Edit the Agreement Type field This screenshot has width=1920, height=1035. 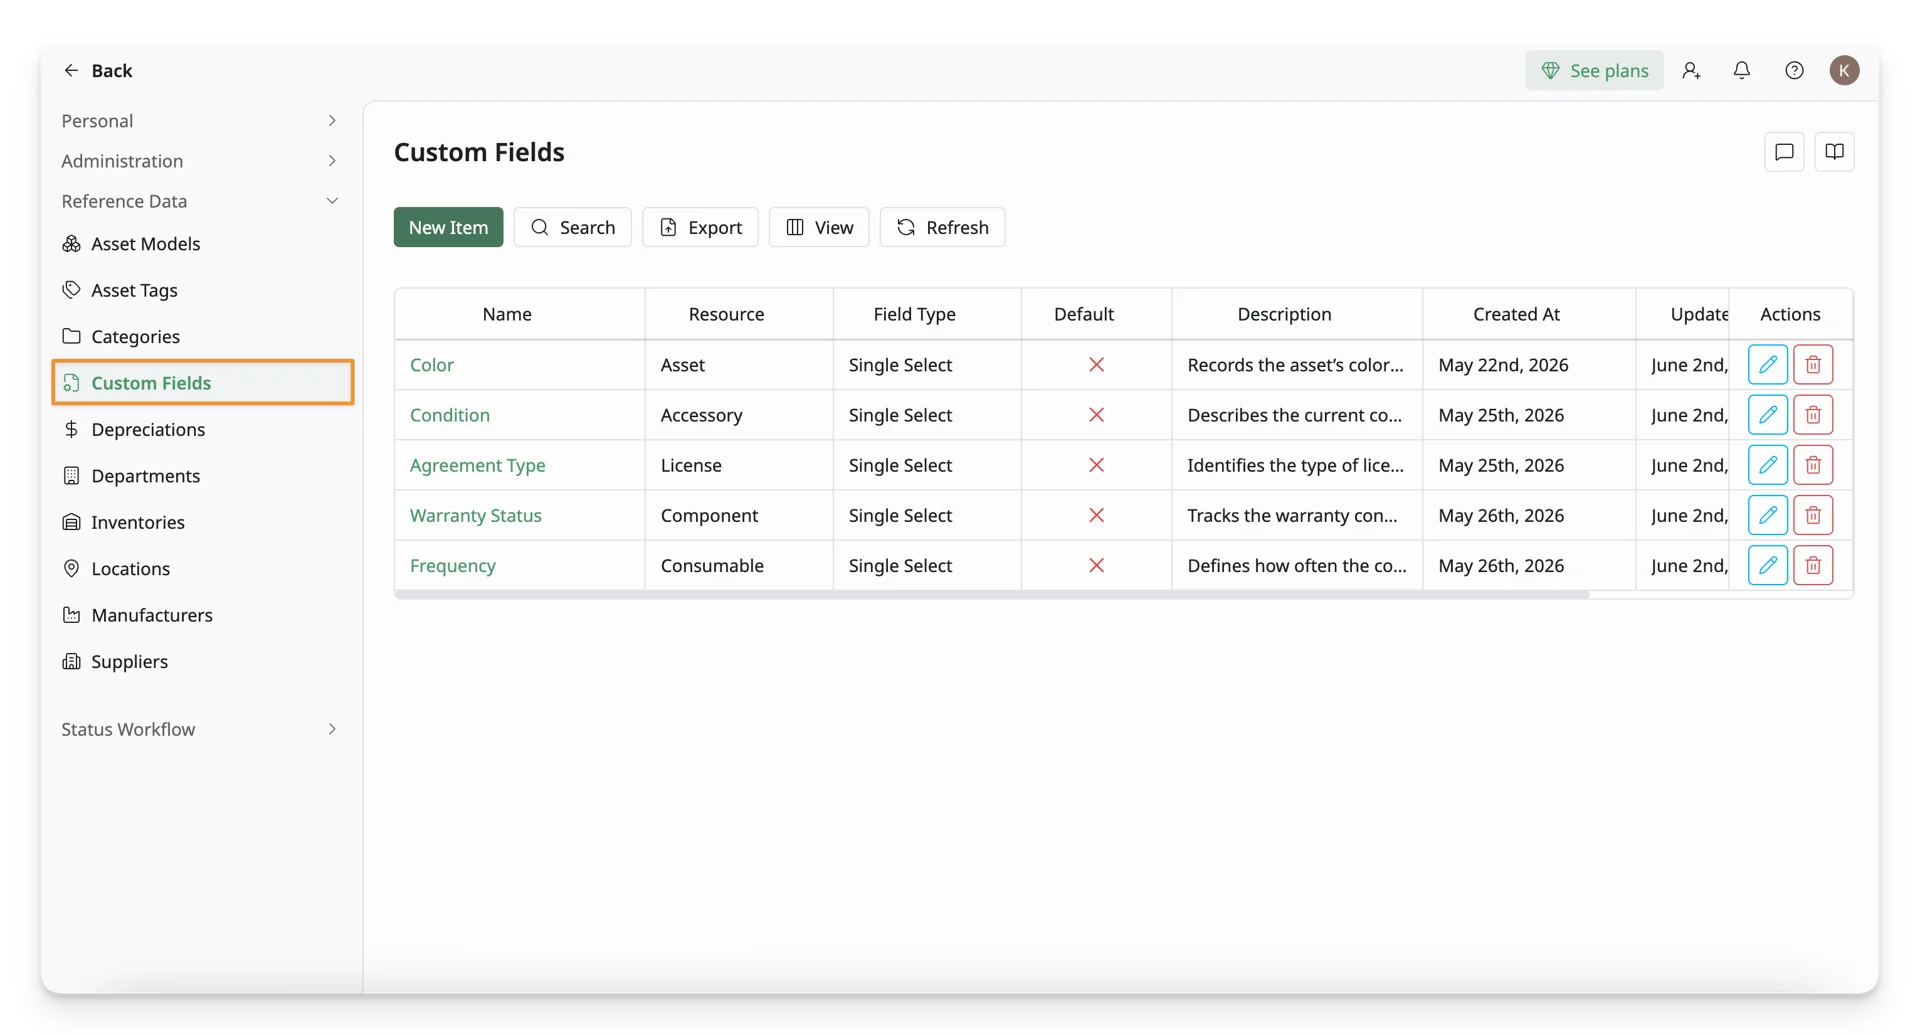pos(1767,465)
